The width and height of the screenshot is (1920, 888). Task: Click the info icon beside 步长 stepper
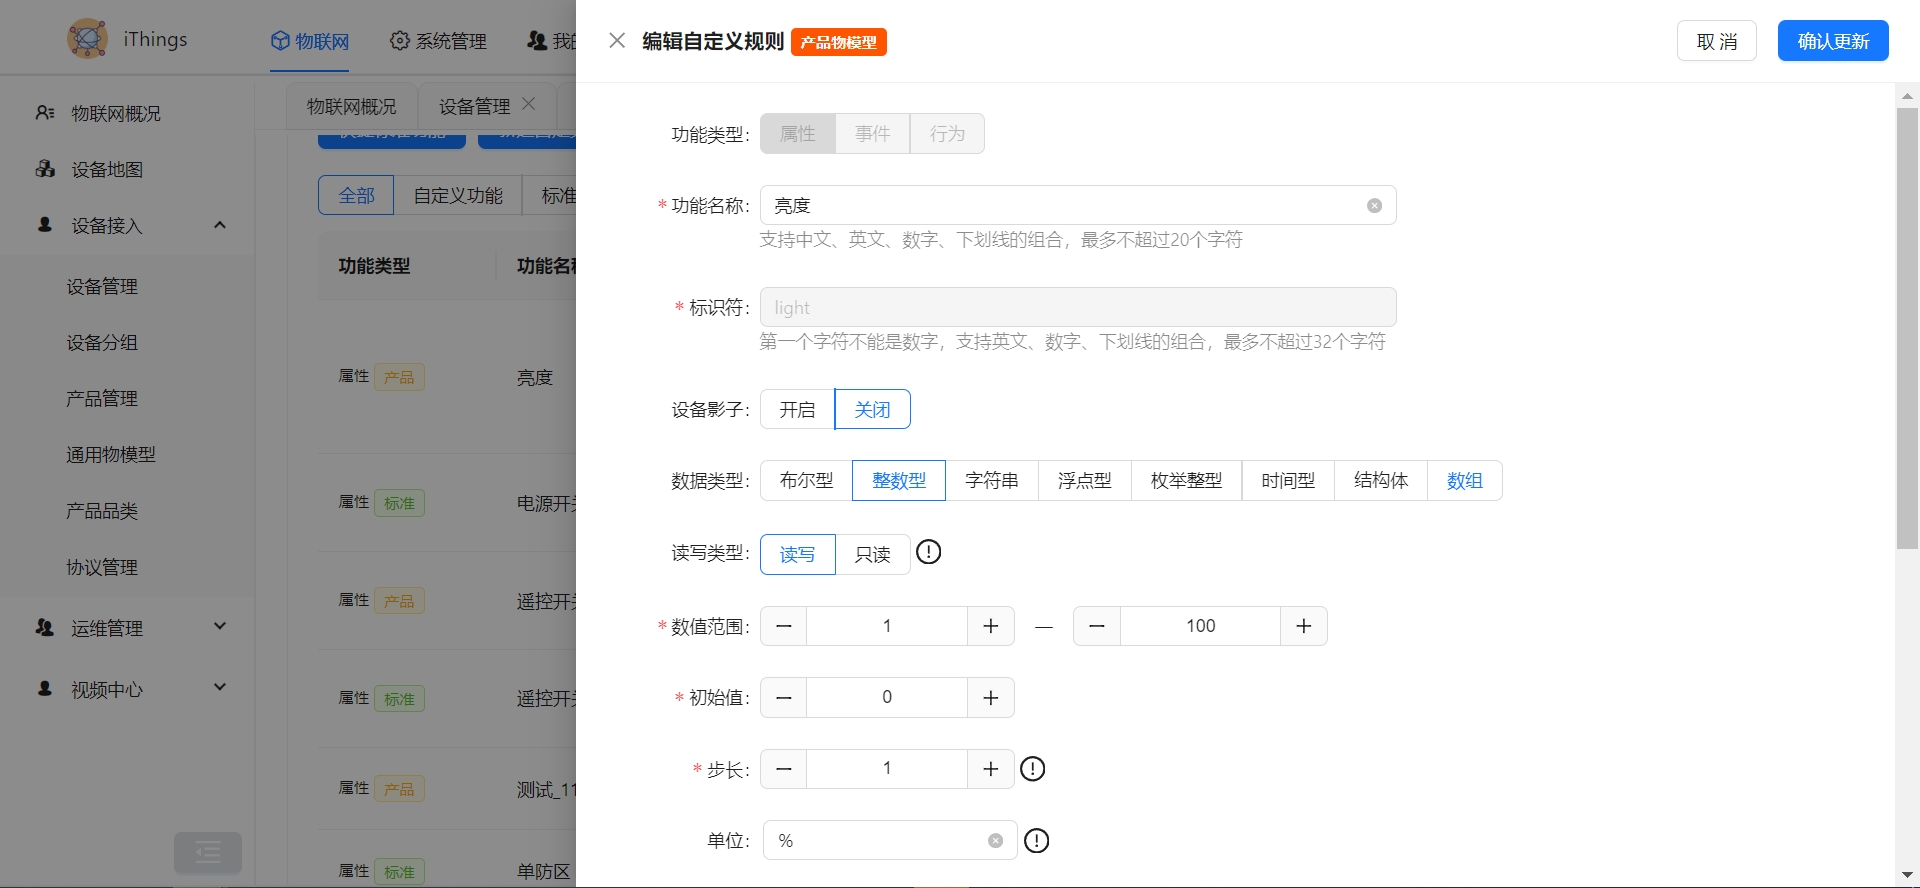coord(1032,769)
